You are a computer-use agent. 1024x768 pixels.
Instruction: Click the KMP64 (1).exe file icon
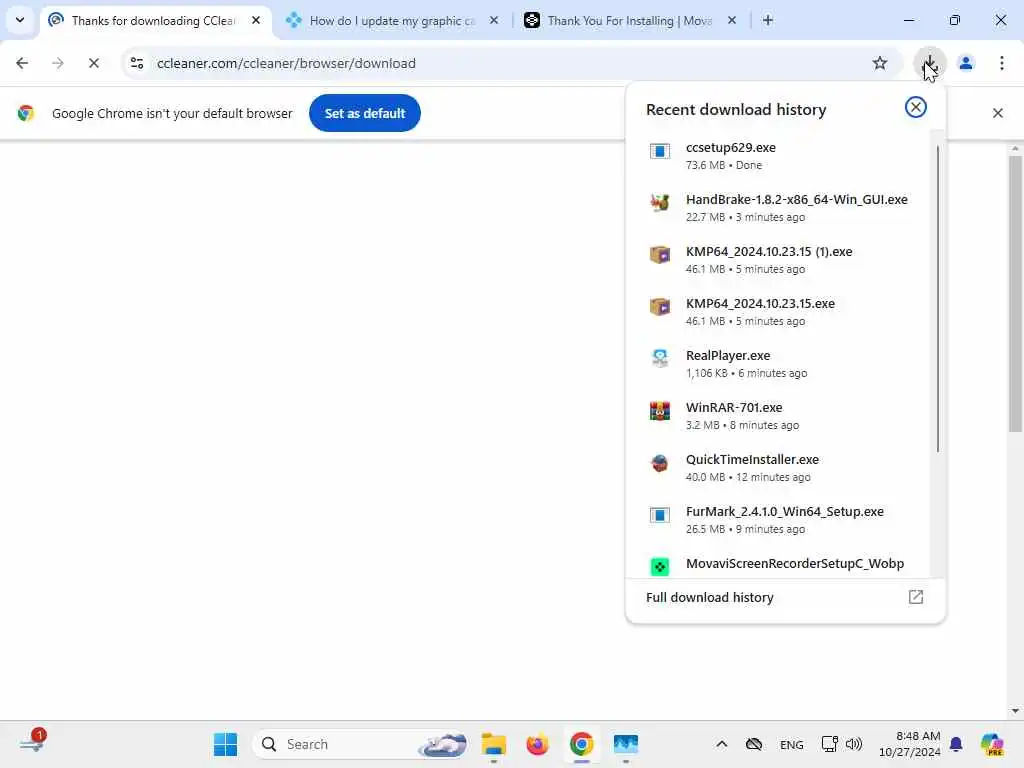pos(660,255)
